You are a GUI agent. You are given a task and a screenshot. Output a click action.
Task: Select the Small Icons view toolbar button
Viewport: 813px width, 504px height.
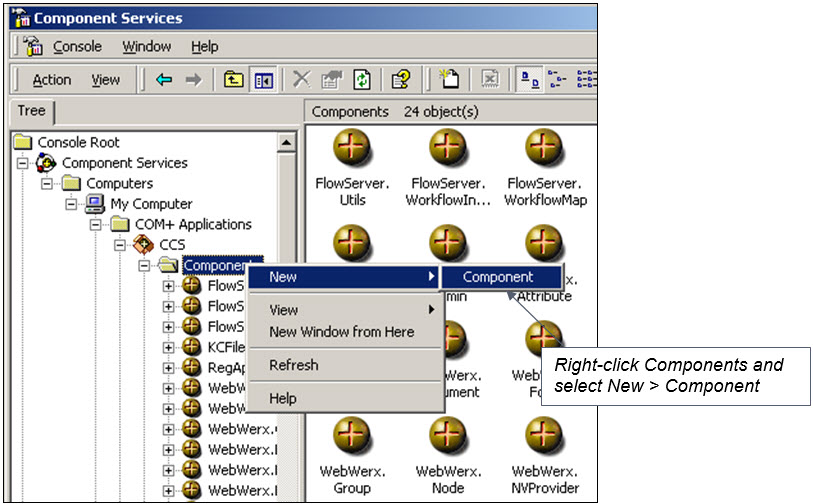pos(557,80)
